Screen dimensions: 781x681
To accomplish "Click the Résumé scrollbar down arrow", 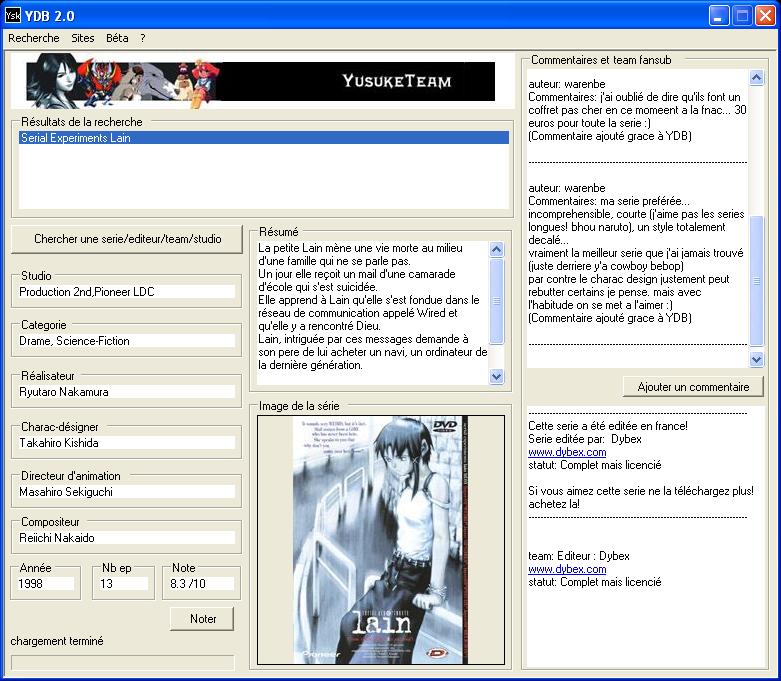I will (x=497, y=377).
